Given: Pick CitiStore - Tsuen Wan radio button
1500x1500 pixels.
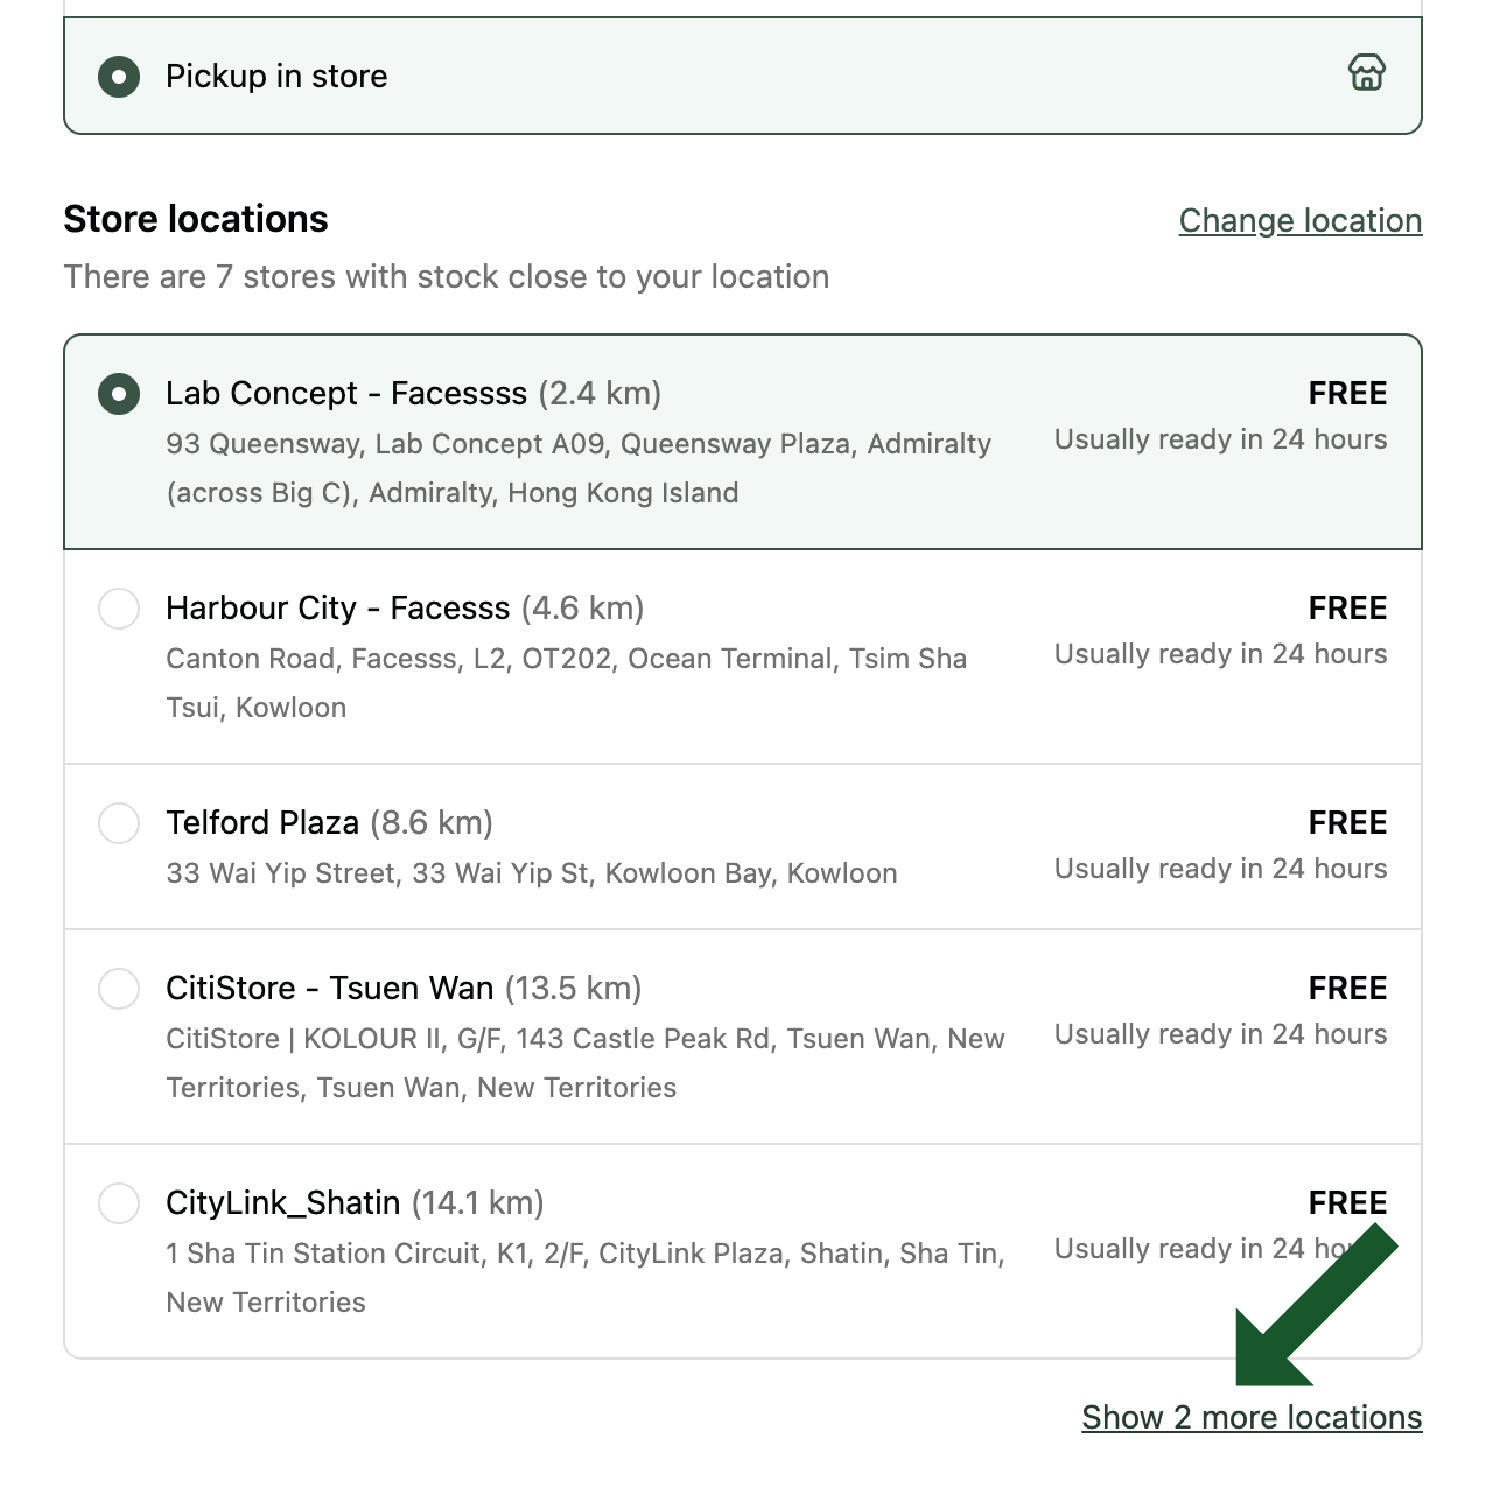Looking at the screenshot, I should (119, 988).
